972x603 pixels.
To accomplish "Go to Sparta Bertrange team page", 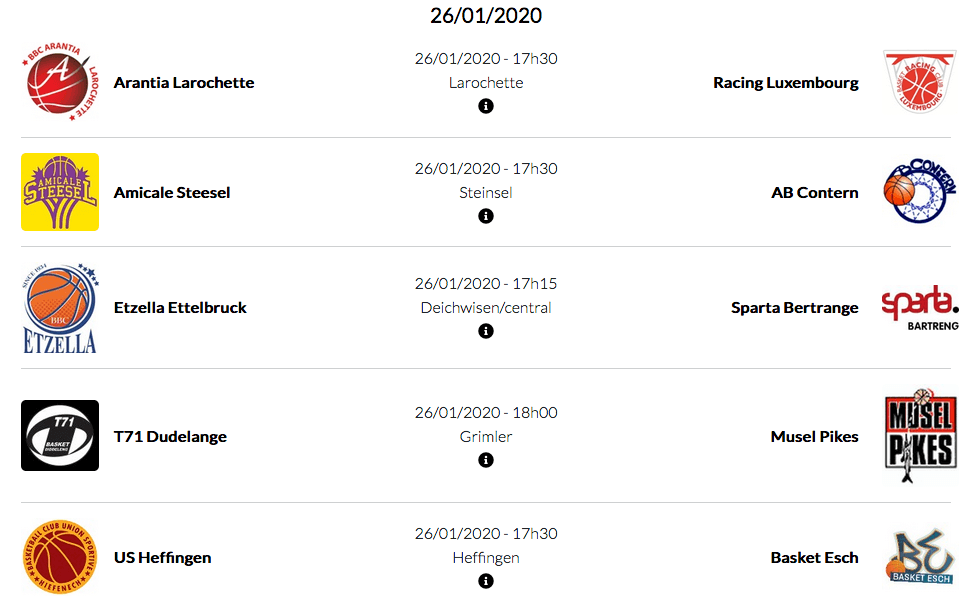I will [x=794, y=308].
